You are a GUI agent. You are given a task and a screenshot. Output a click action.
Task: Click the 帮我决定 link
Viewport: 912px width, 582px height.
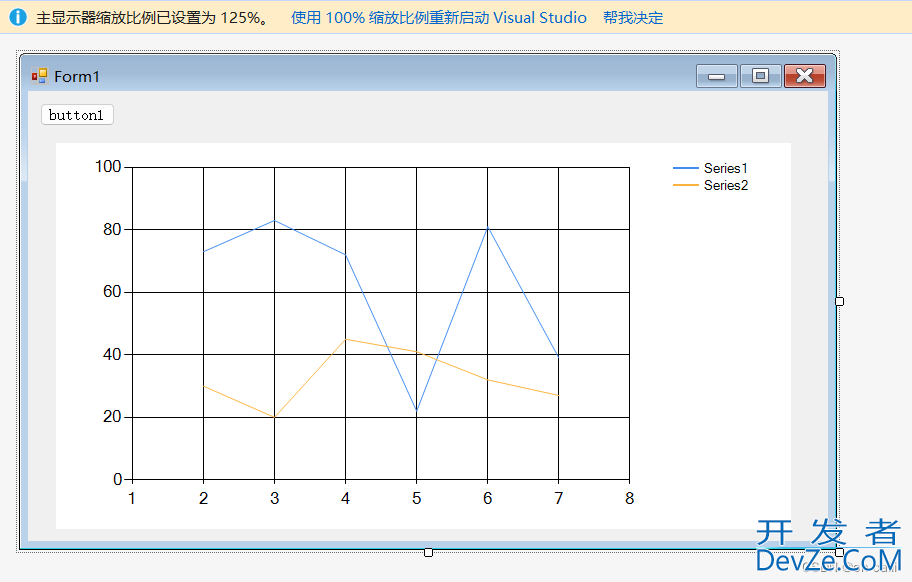[x=633, y=18]
